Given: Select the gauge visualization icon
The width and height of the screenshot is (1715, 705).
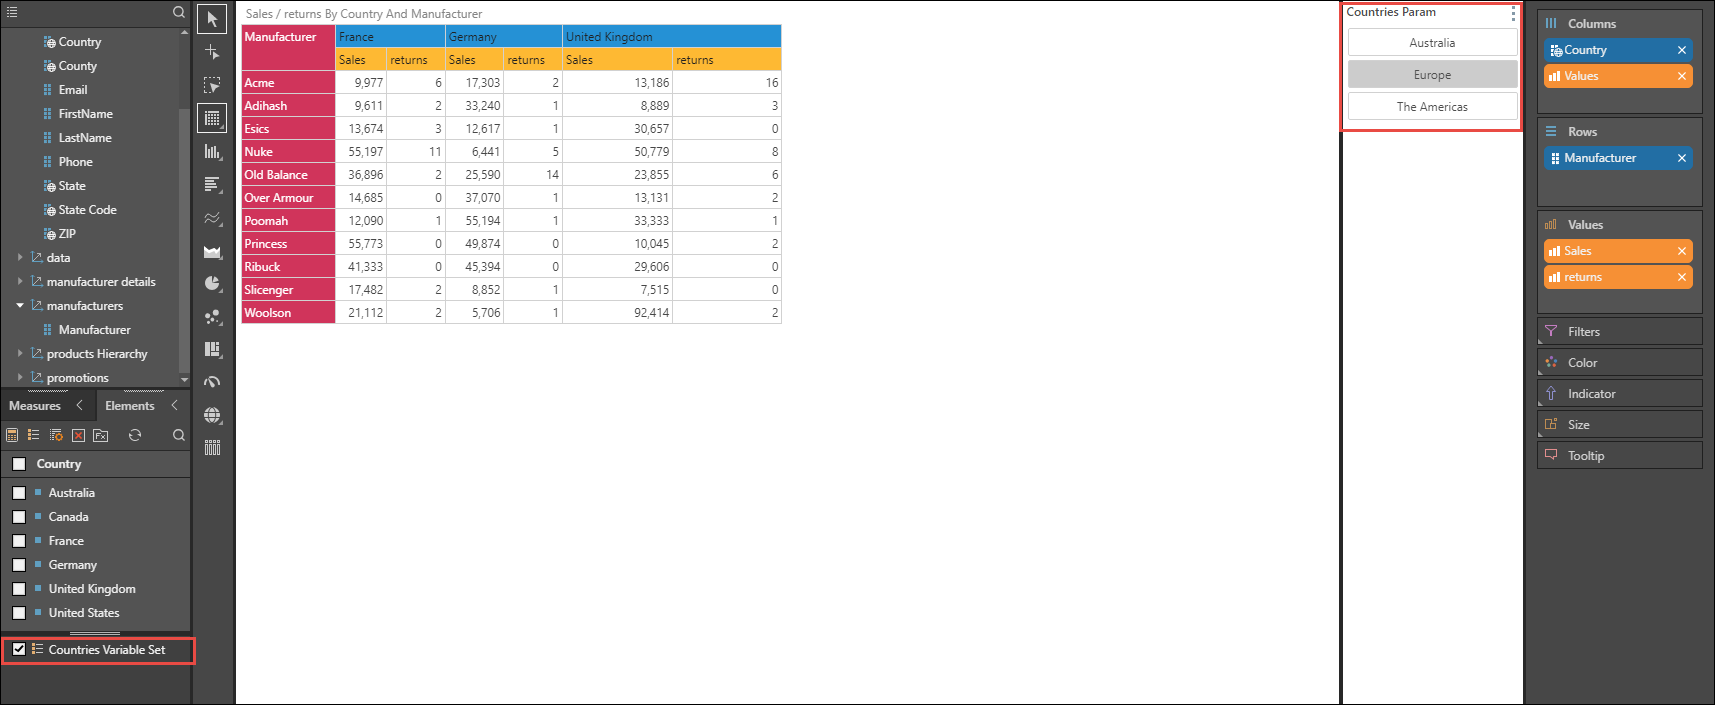Looking at the screenshot, I should (x=212, y=382).
